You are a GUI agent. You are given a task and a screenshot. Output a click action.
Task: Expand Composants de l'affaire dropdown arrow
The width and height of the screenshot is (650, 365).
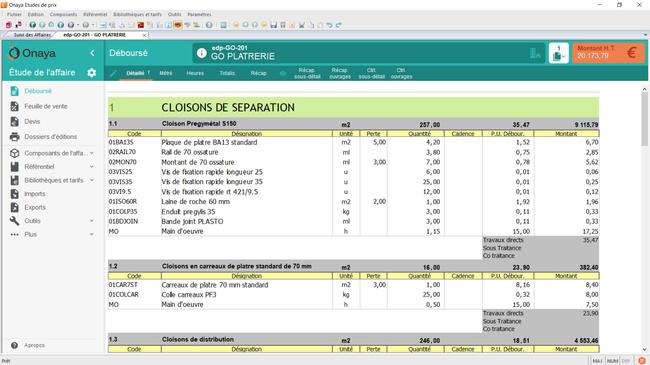click(x=92, y=153)
